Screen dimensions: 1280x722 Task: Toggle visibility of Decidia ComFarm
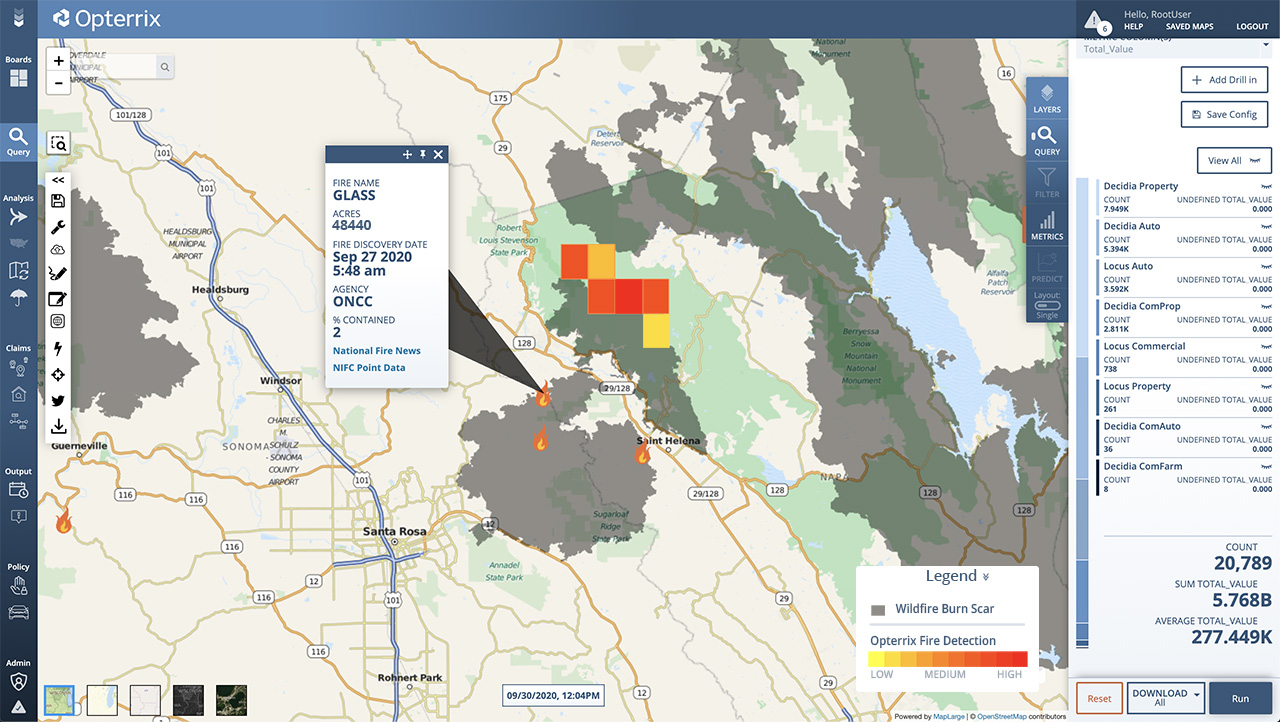coord(1266,466)
